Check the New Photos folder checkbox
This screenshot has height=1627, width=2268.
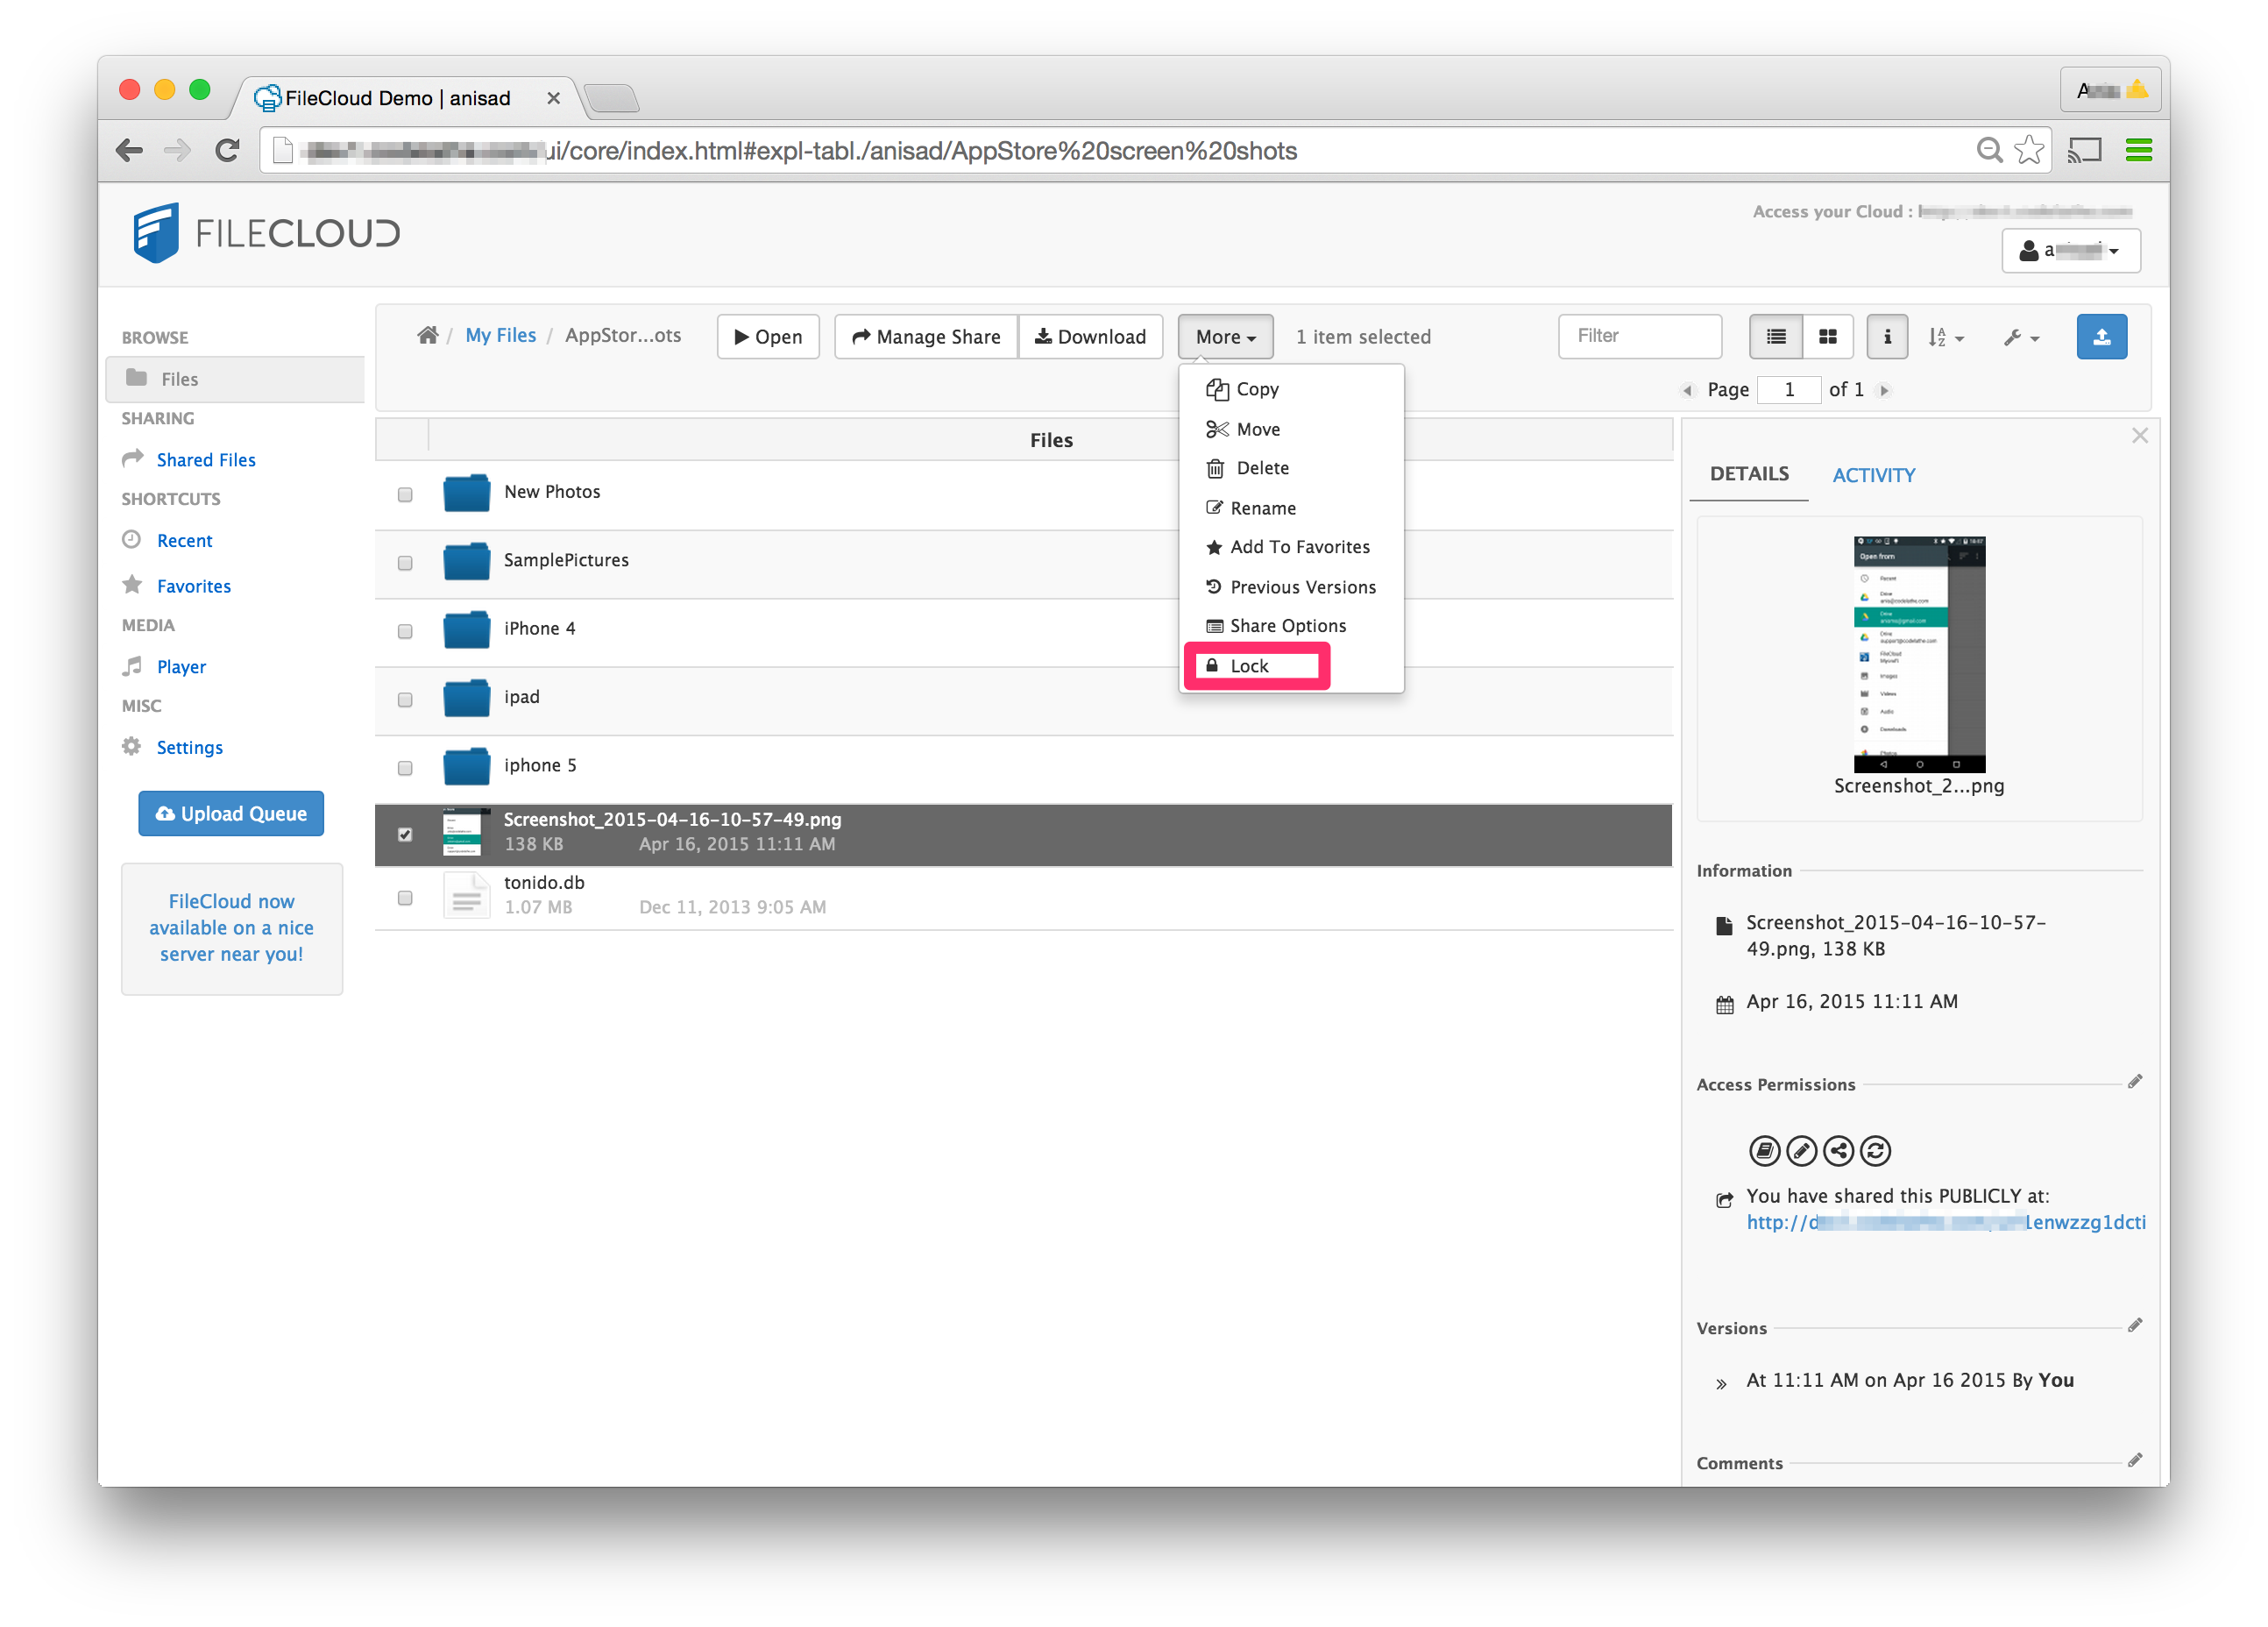coord(405,494)
